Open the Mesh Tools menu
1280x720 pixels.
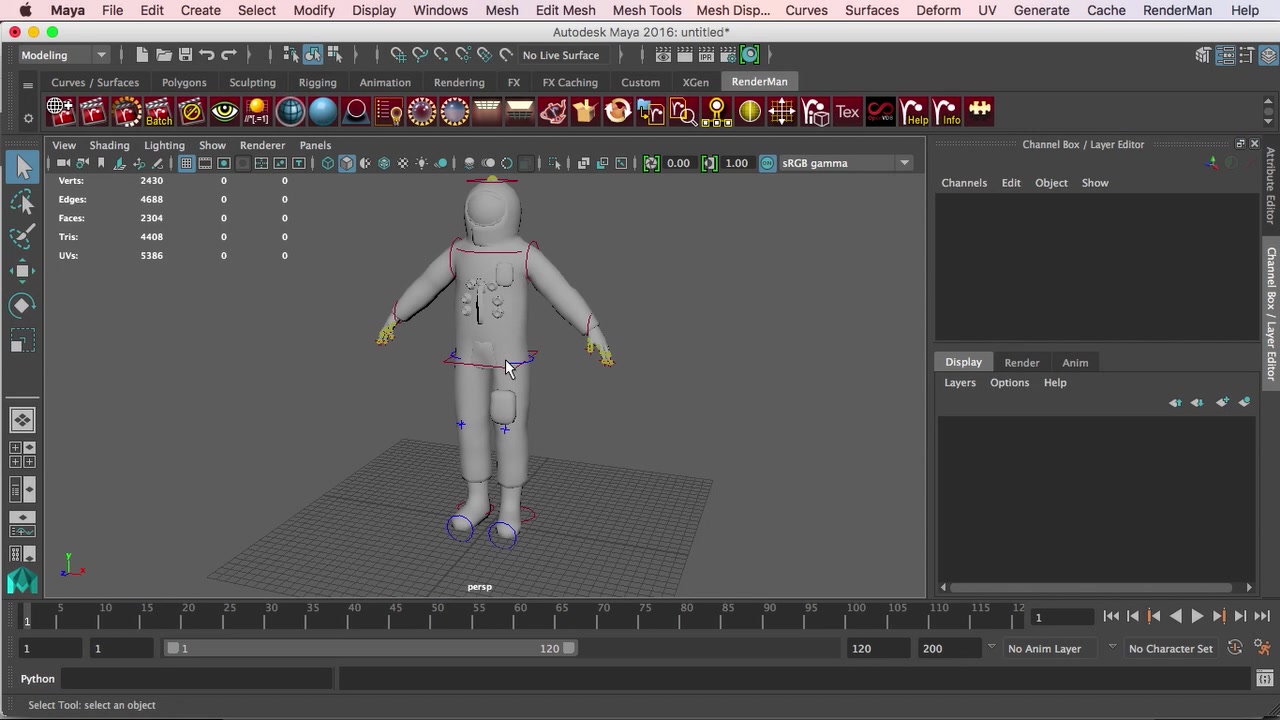[x=646, y=10]
